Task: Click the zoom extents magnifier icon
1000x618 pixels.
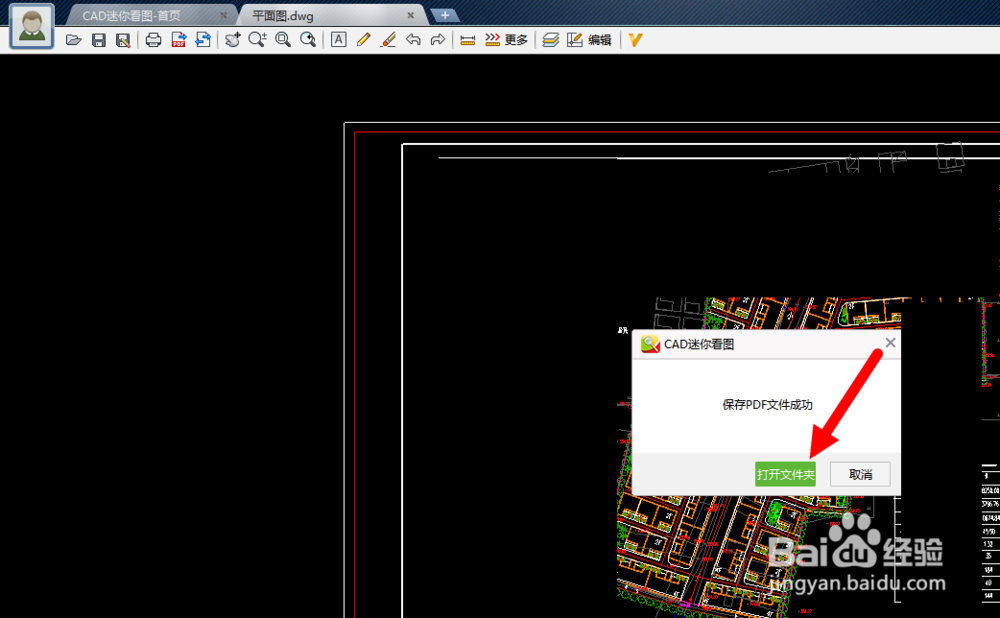Action: pos(308,40)
